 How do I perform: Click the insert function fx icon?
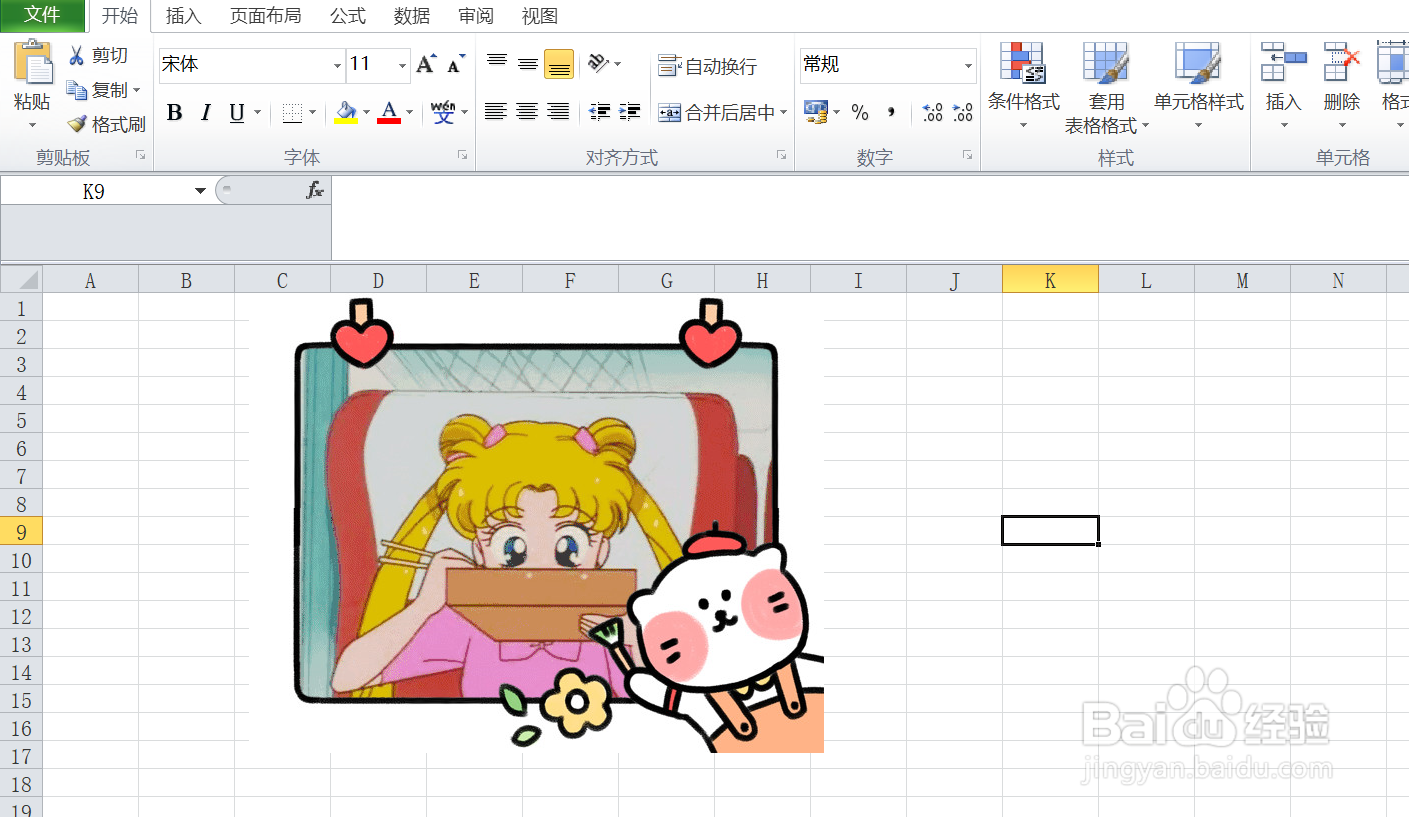coord(315,190)
